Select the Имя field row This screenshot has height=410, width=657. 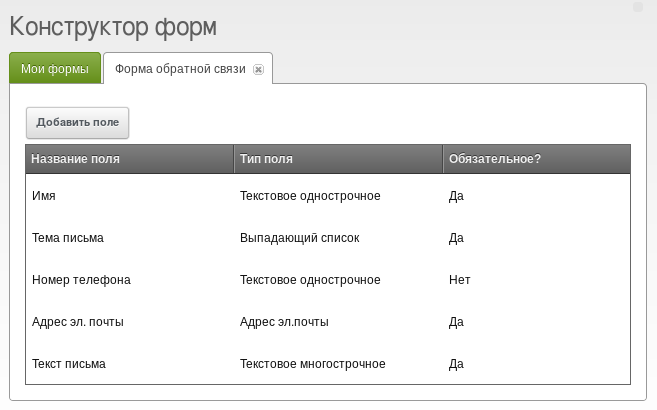click(x=328, y=196)
